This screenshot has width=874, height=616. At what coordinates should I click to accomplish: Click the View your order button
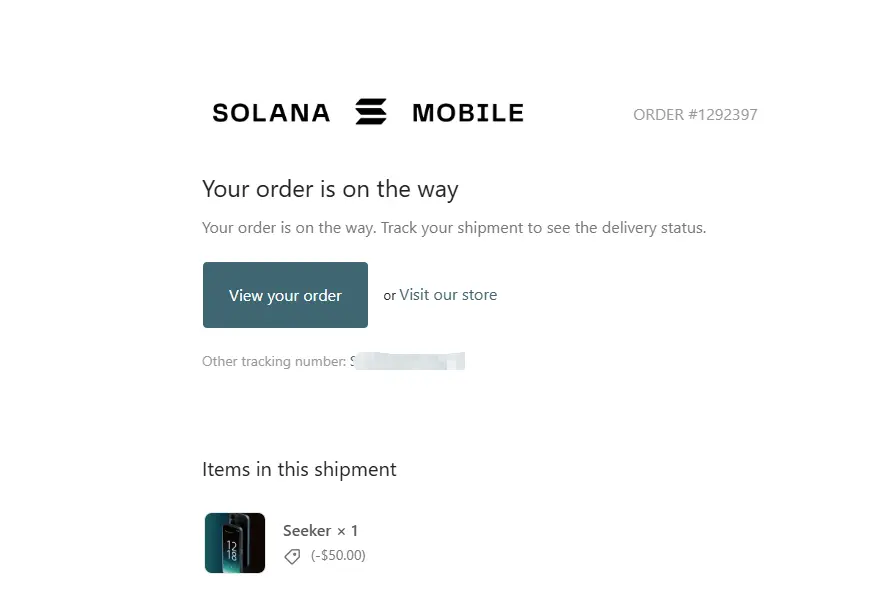click(285, 295)
